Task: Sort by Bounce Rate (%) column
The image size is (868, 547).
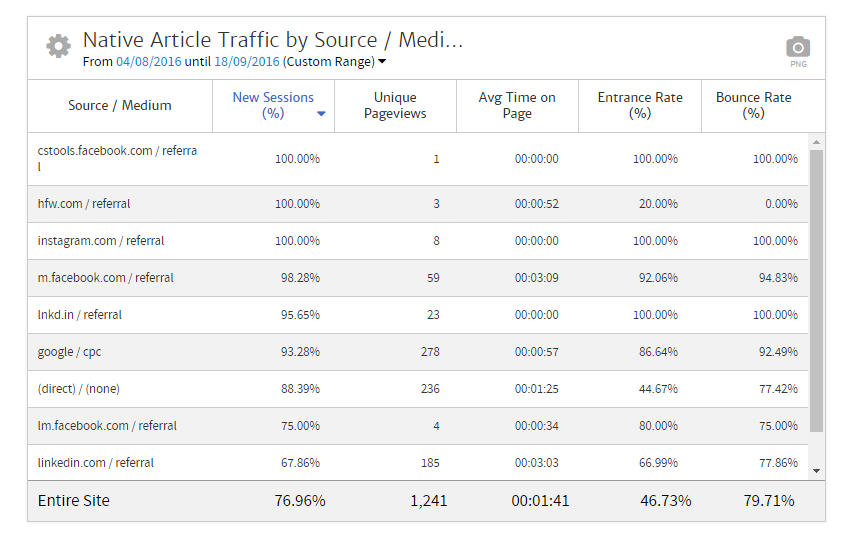Action: [753, 105]
